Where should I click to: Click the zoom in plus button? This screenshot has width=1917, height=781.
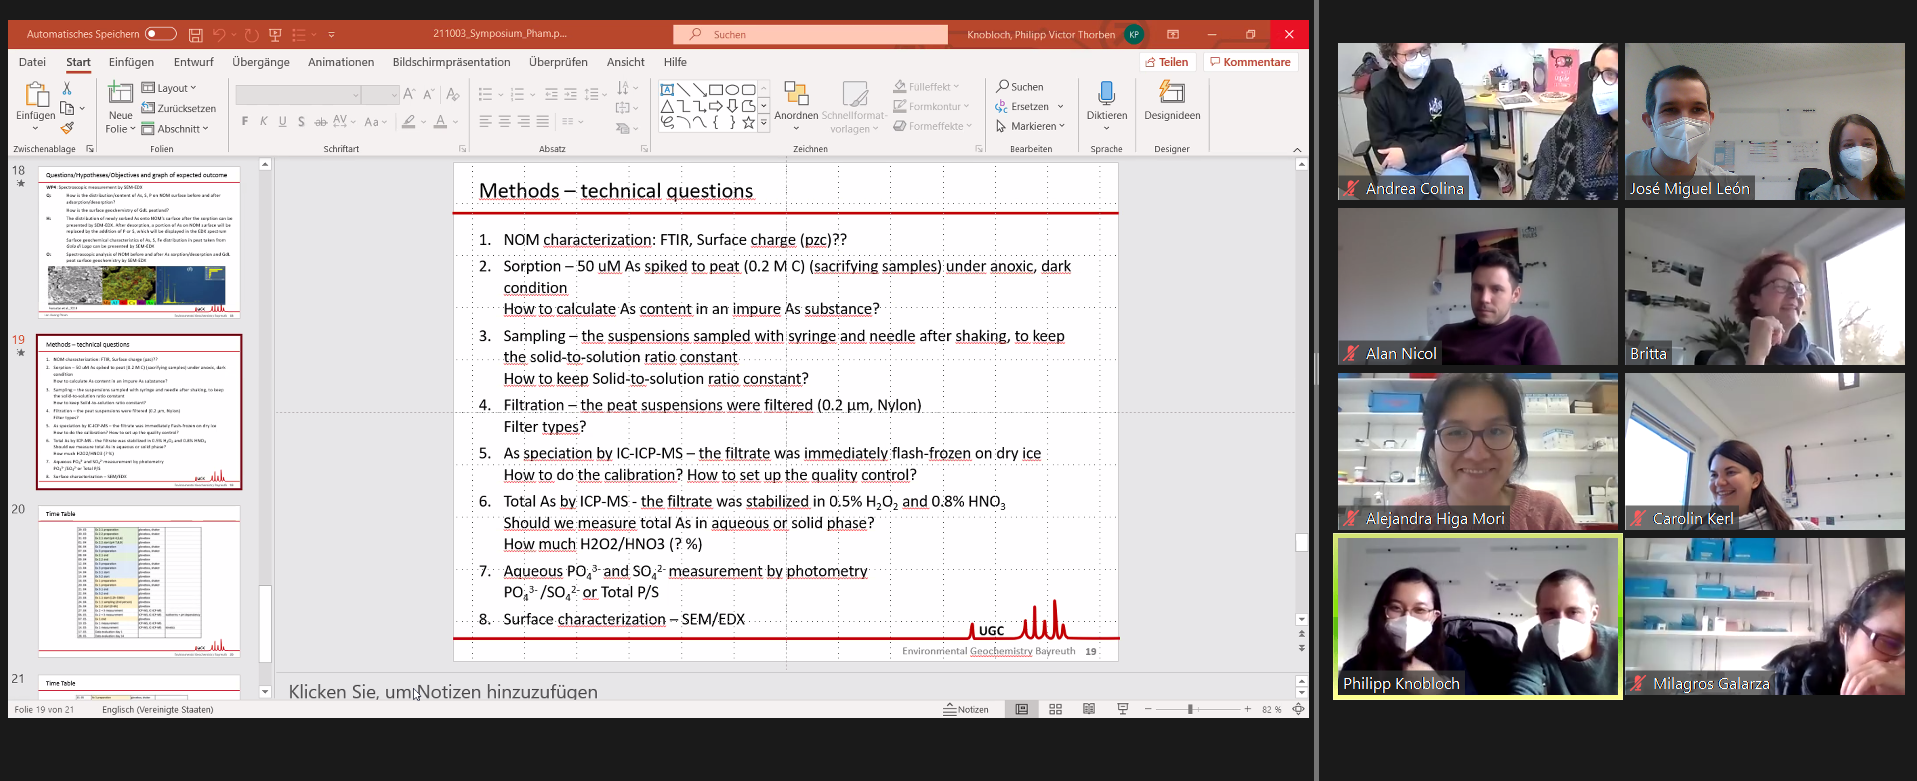tap(1247, 709)
